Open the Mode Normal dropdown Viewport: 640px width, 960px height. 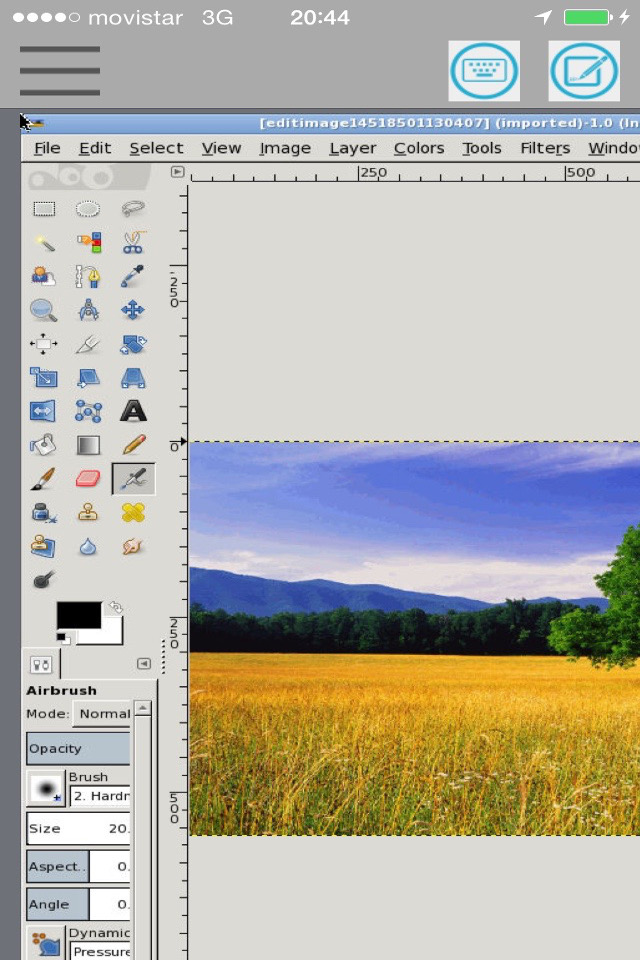click(x=102, y=714)
